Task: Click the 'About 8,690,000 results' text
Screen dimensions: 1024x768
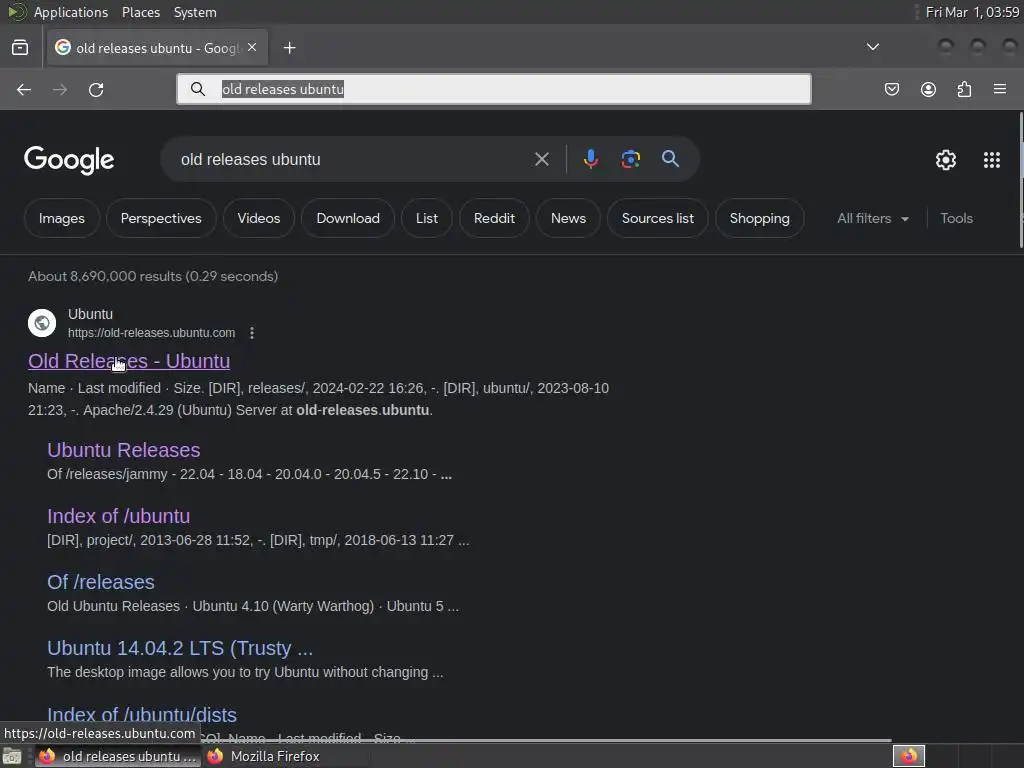Action: pos(153,276)
